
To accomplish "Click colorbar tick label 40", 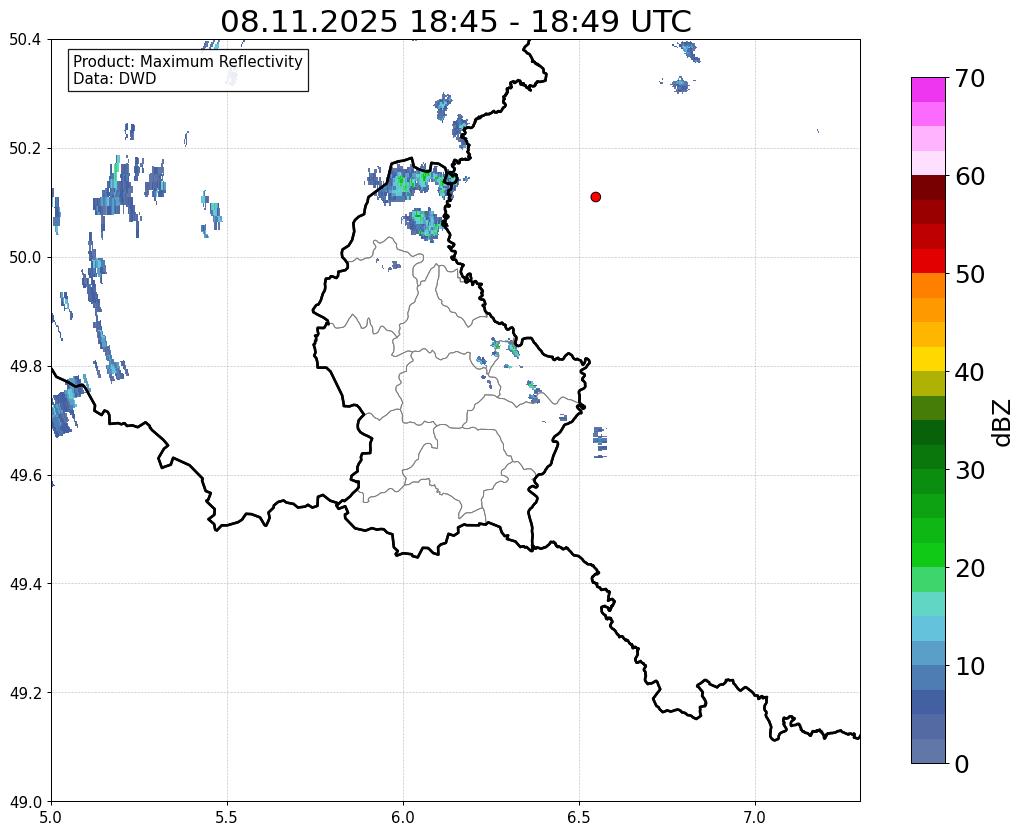I will pyautogui.click(x=970, y=372).
